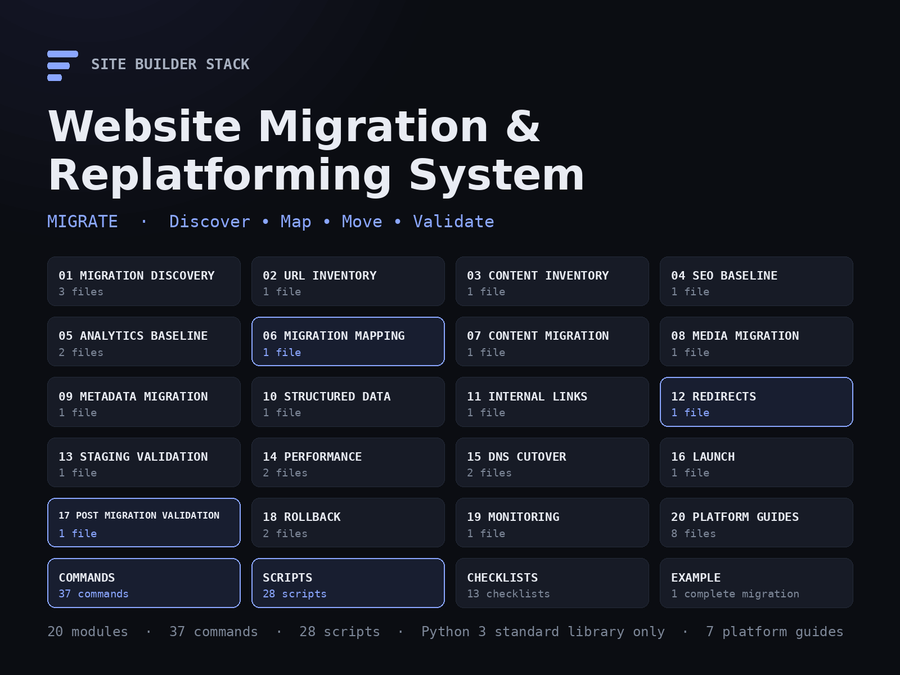Open the 13 Staging Validation card
The height and width of the screenshot is (675, 900).
(143, 462)
